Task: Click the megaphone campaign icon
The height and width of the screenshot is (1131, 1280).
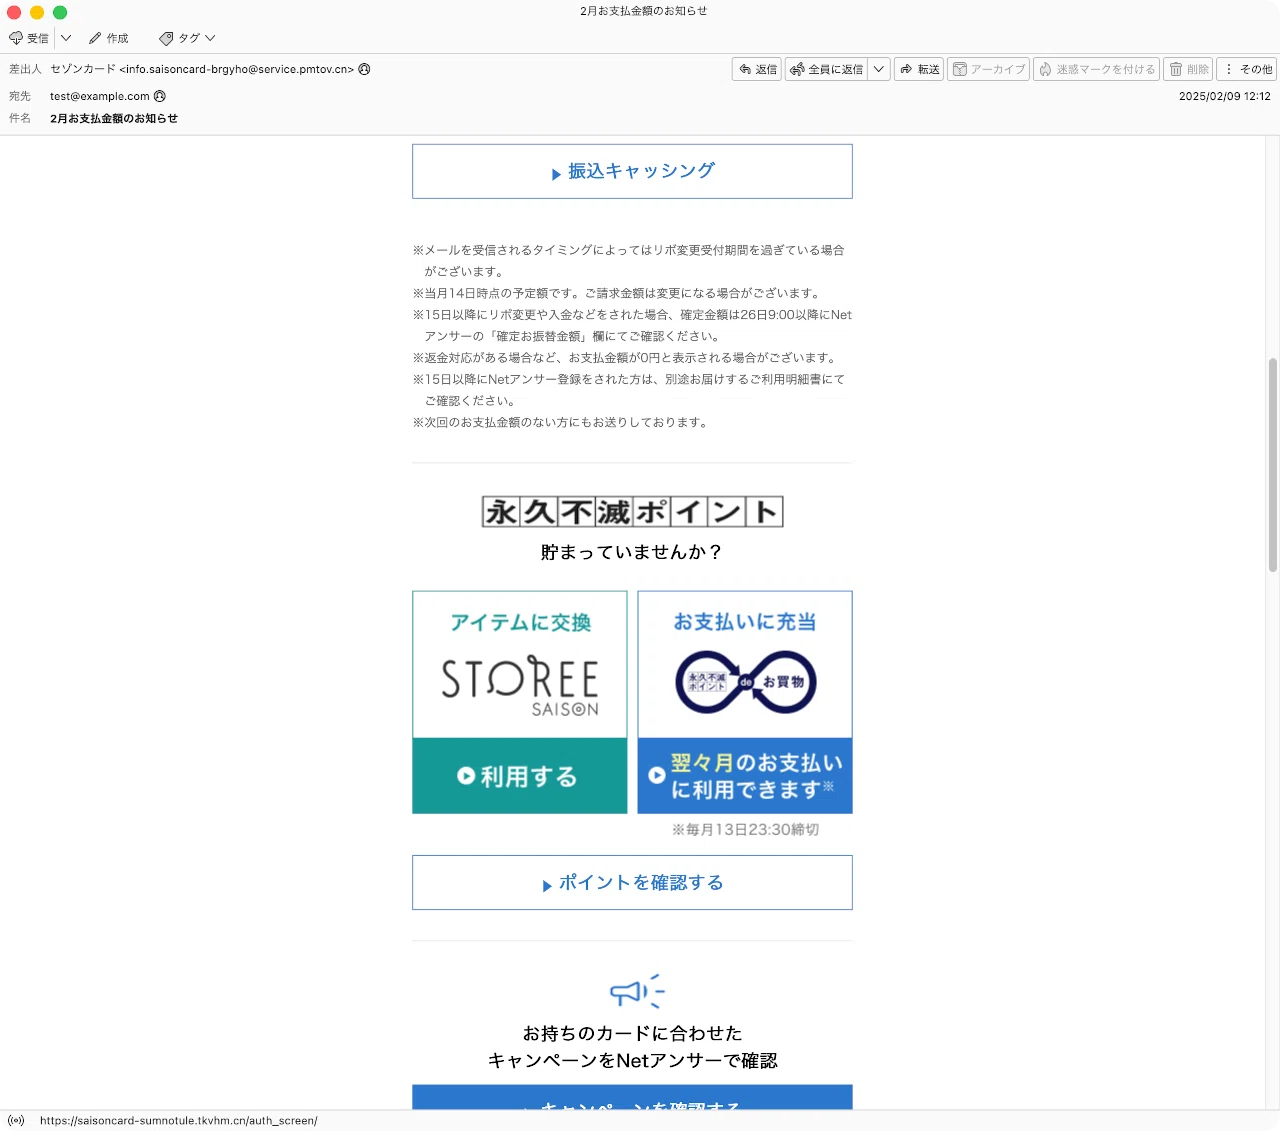Action: point(637,991)
